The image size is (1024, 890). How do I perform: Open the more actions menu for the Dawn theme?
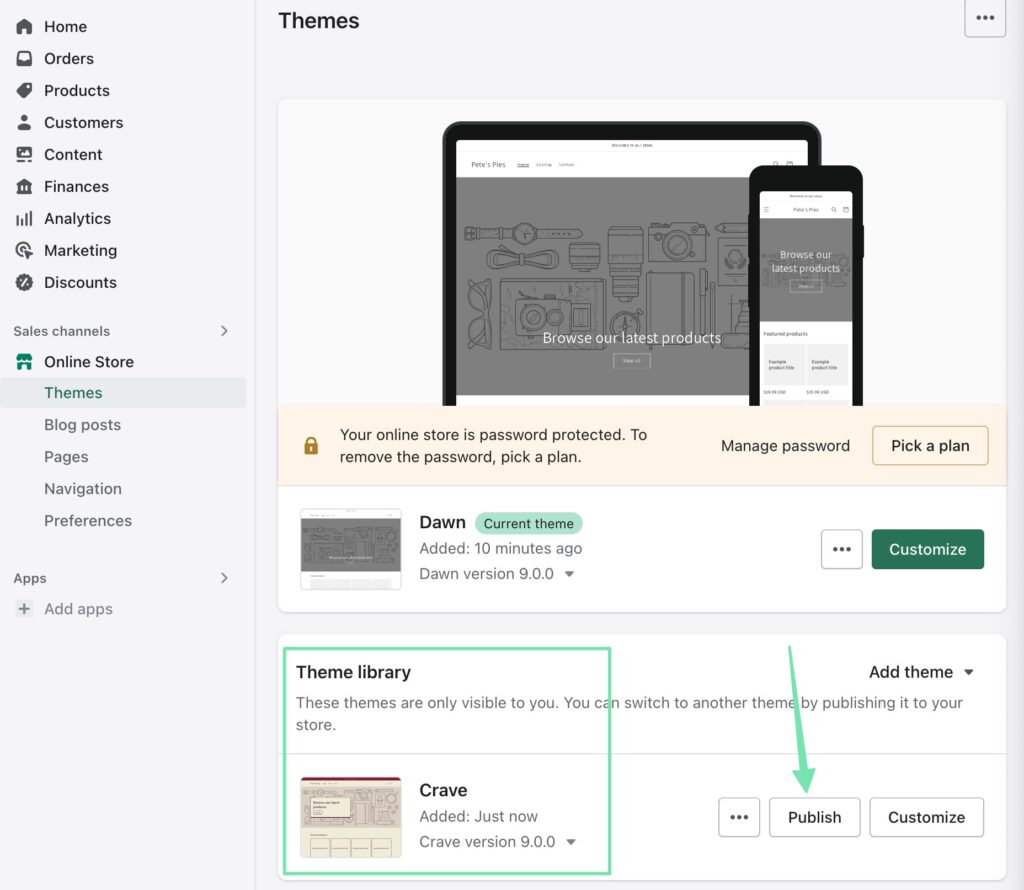(841, 549)
